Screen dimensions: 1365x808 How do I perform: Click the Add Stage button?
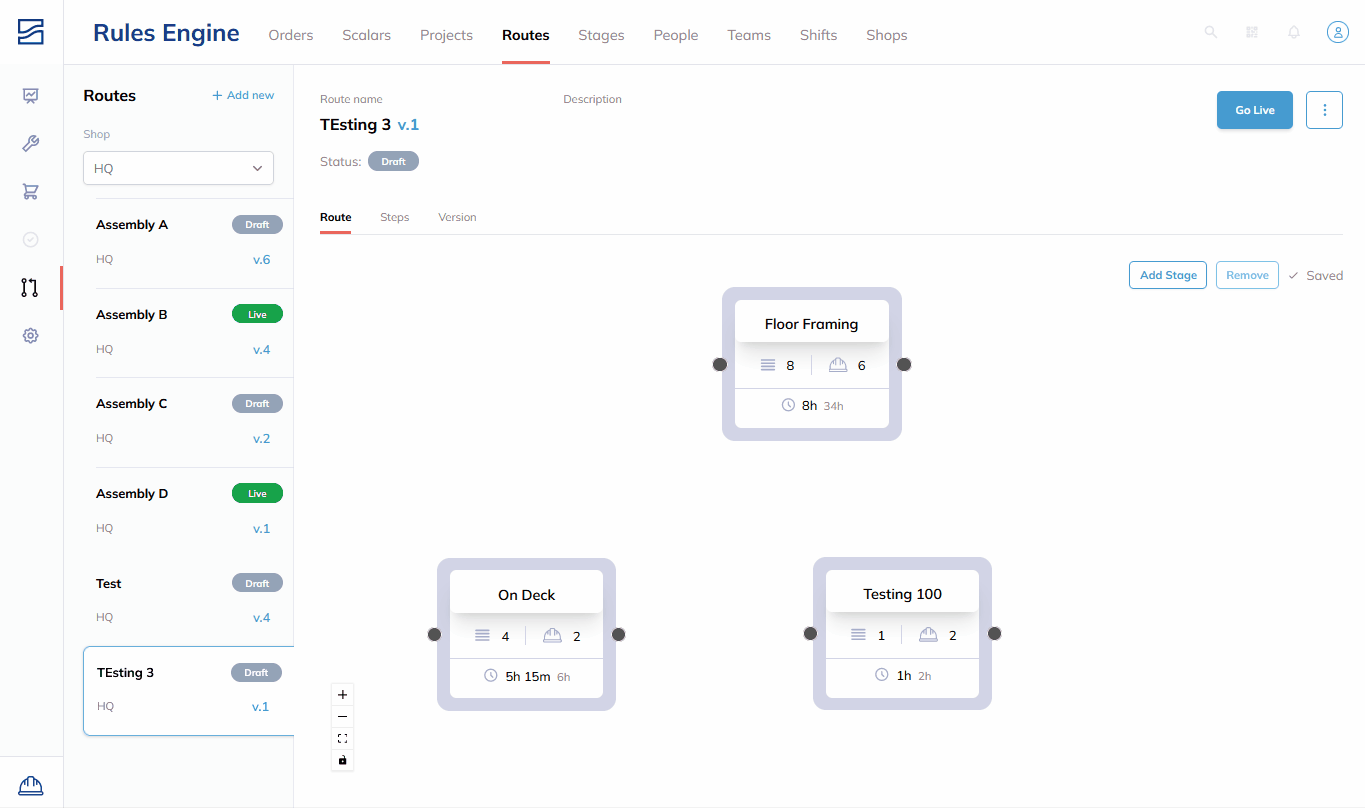[1168, 275]
